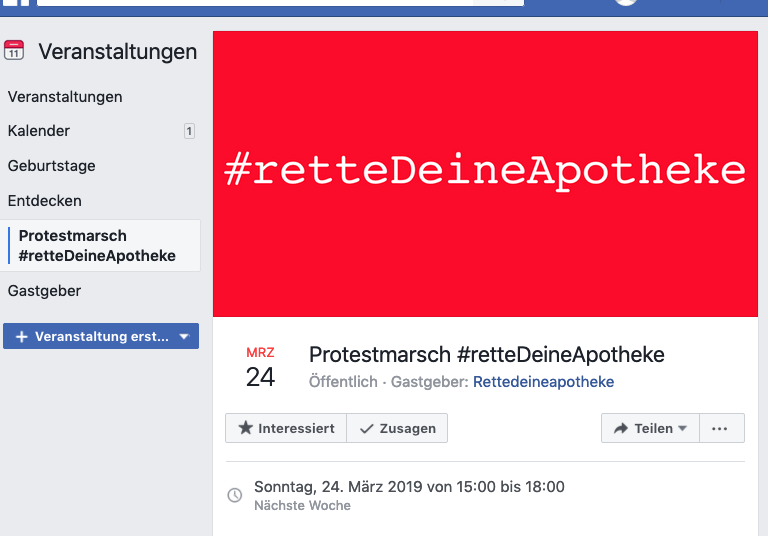
Task: Open Gastgeber in the sidebar
Action: point(44,291)
